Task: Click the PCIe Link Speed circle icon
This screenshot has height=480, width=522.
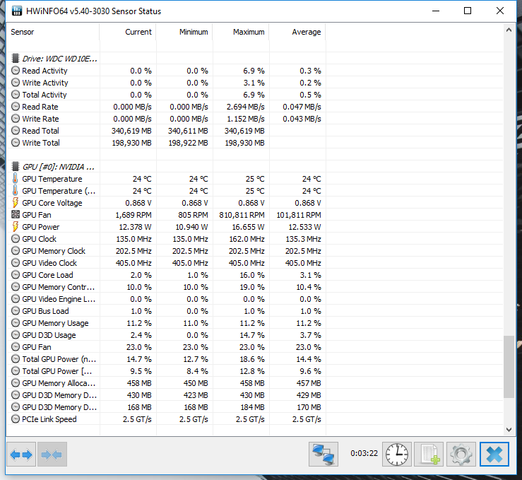Action: pos(15,419)
